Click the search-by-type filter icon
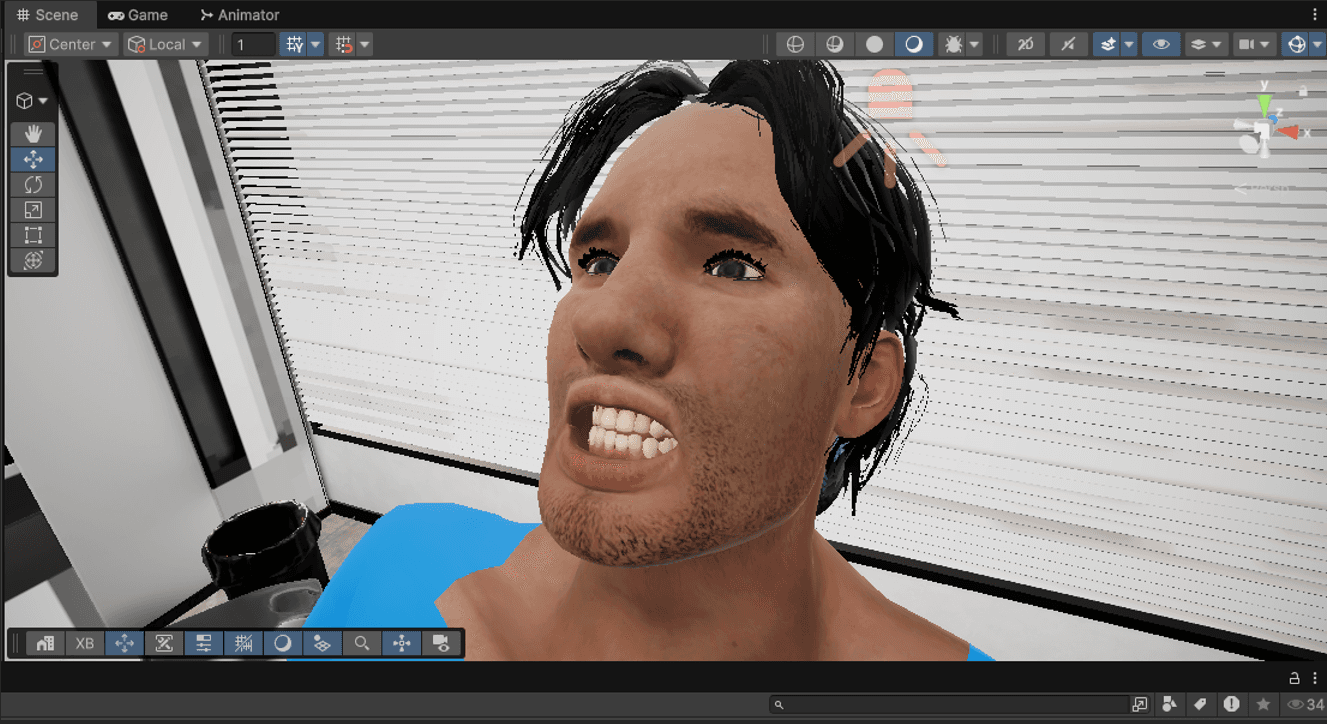This screenshot has height=724, width=1327. pos(1169,705)
